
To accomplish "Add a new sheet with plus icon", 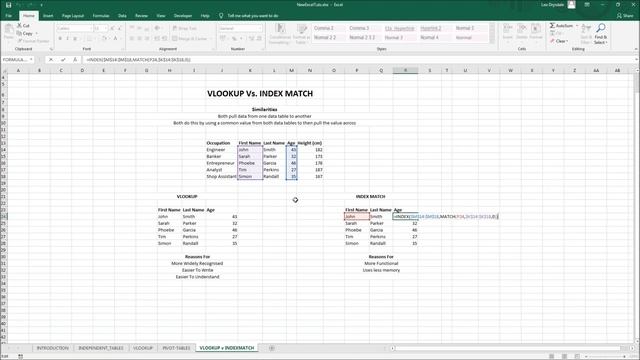I will click(271, 348).
